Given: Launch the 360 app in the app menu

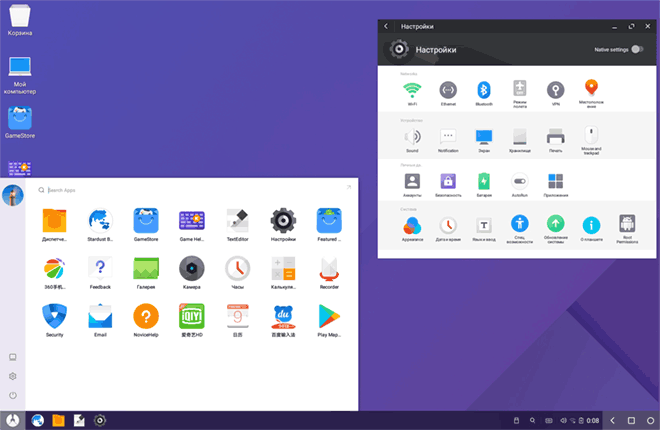Looking at the screenshot, I should pyautogui.click(x=54, y=273).
